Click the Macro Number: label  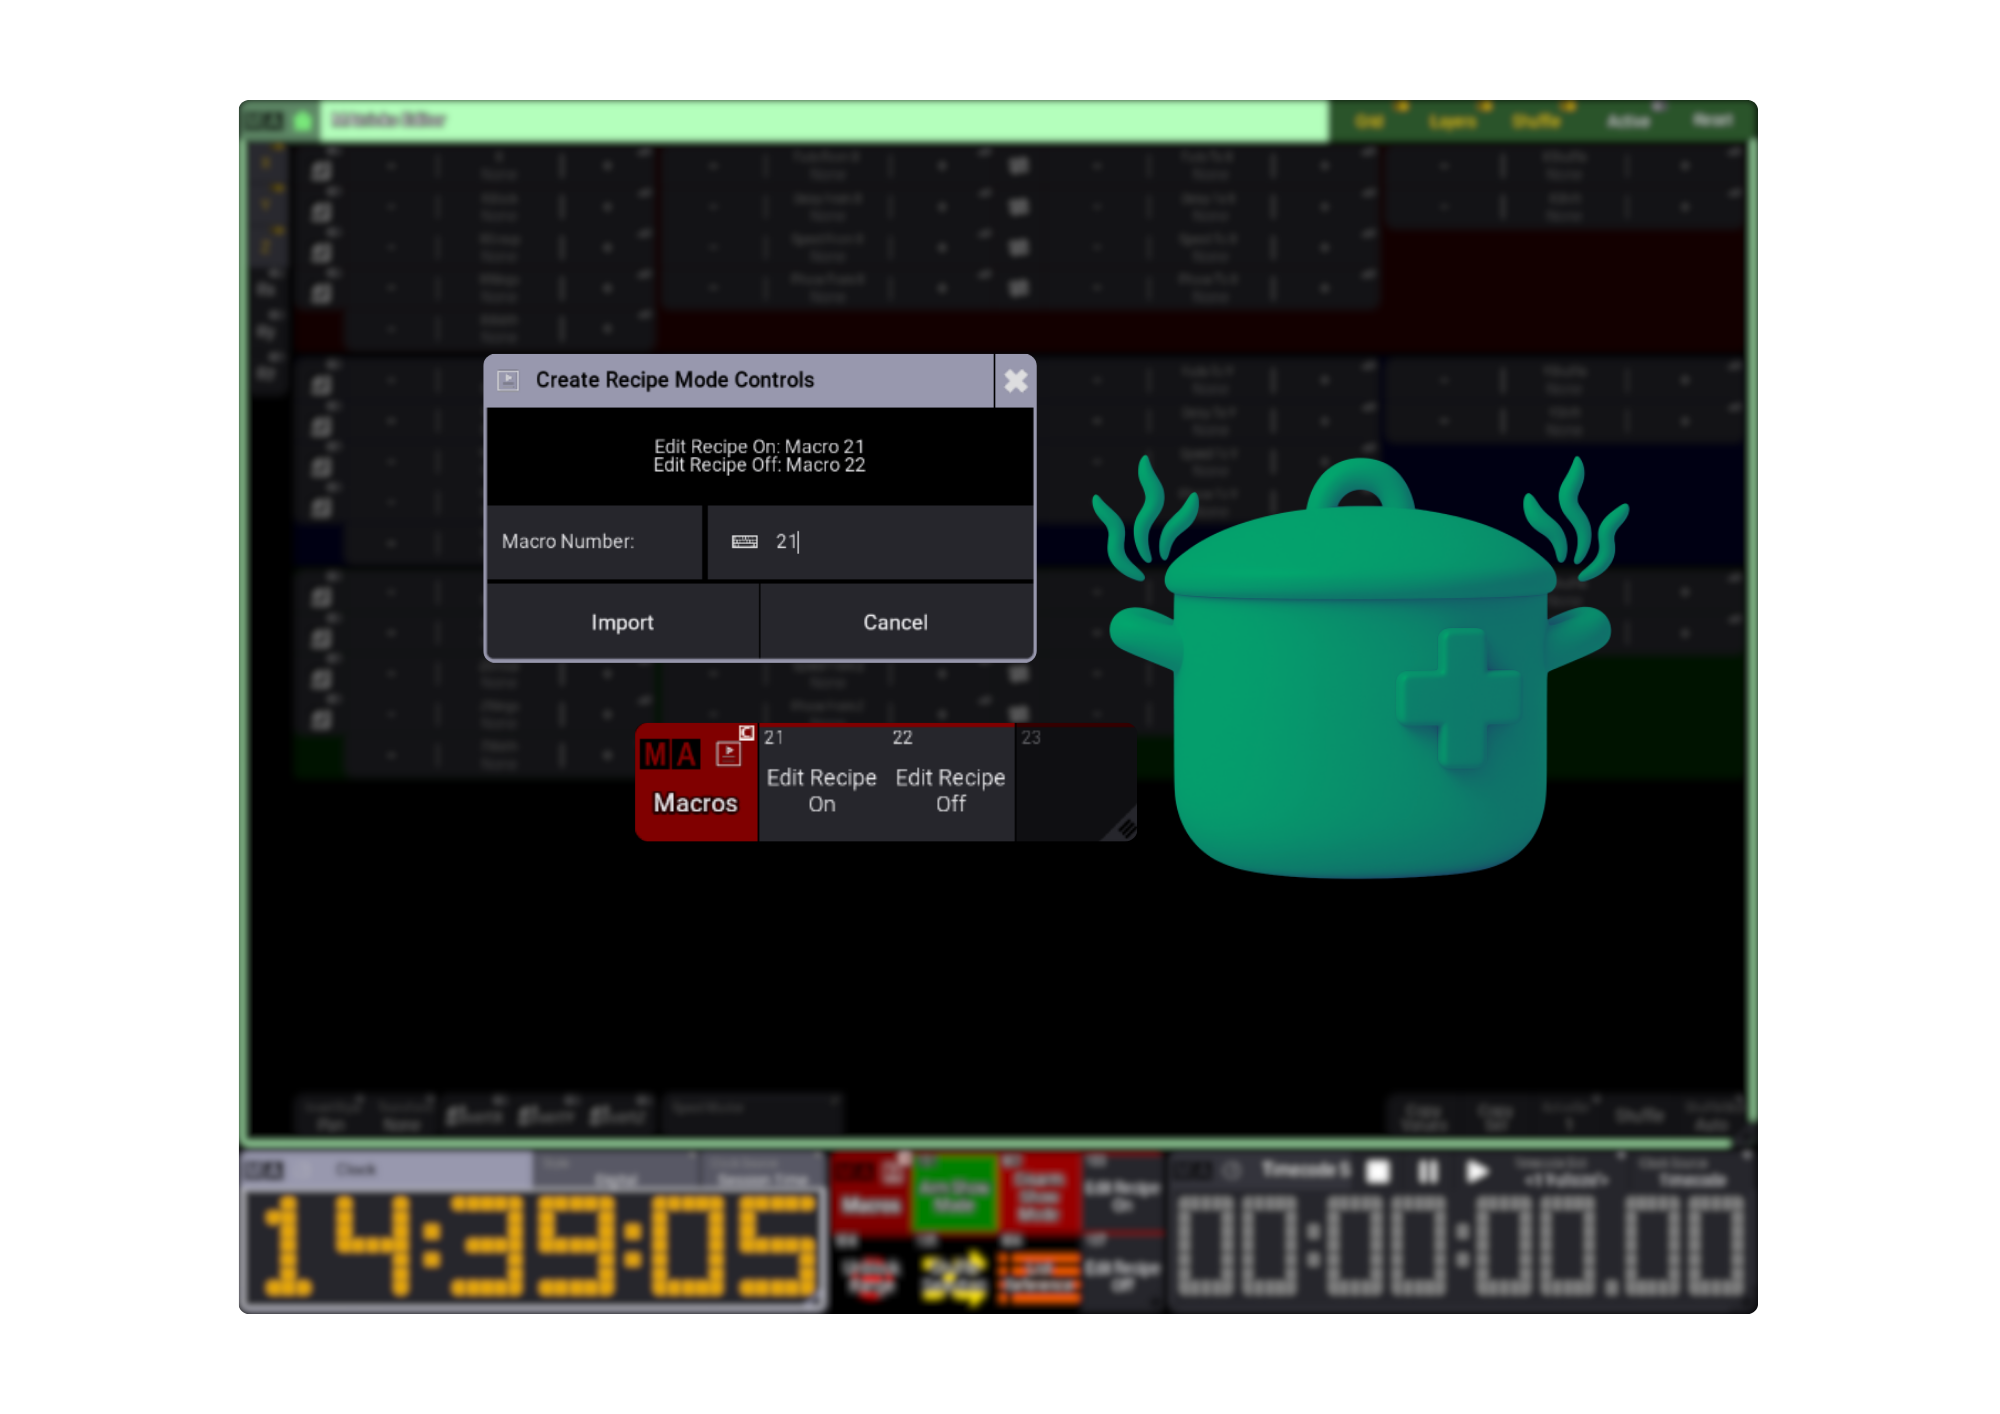pyautogui.click(x=568, y=542)
